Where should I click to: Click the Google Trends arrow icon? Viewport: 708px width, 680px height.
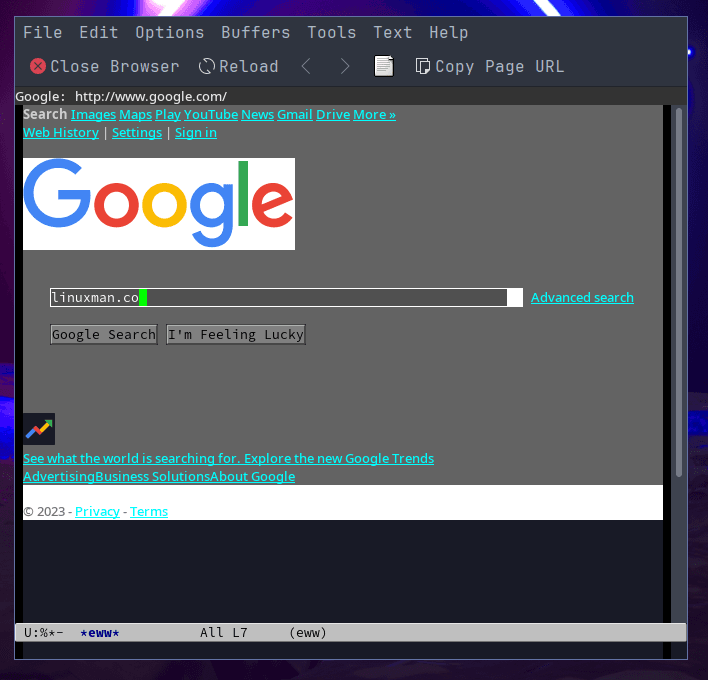[x=39, y=428]
